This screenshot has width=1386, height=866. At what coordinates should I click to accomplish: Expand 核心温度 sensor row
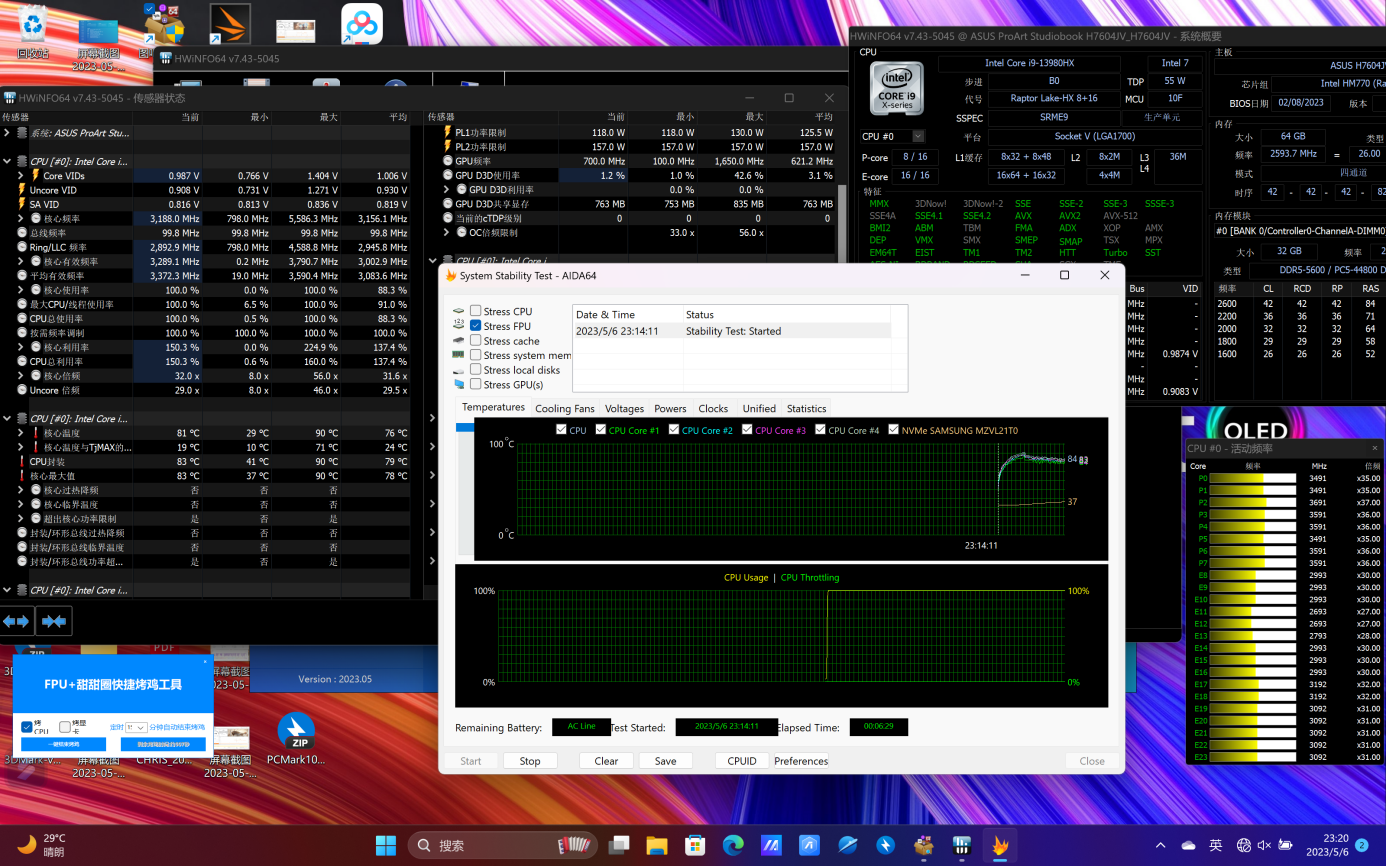point(21,433)
